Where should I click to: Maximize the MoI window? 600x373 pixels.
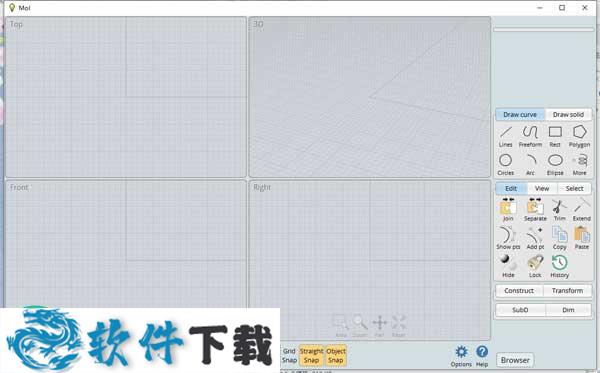562,8
